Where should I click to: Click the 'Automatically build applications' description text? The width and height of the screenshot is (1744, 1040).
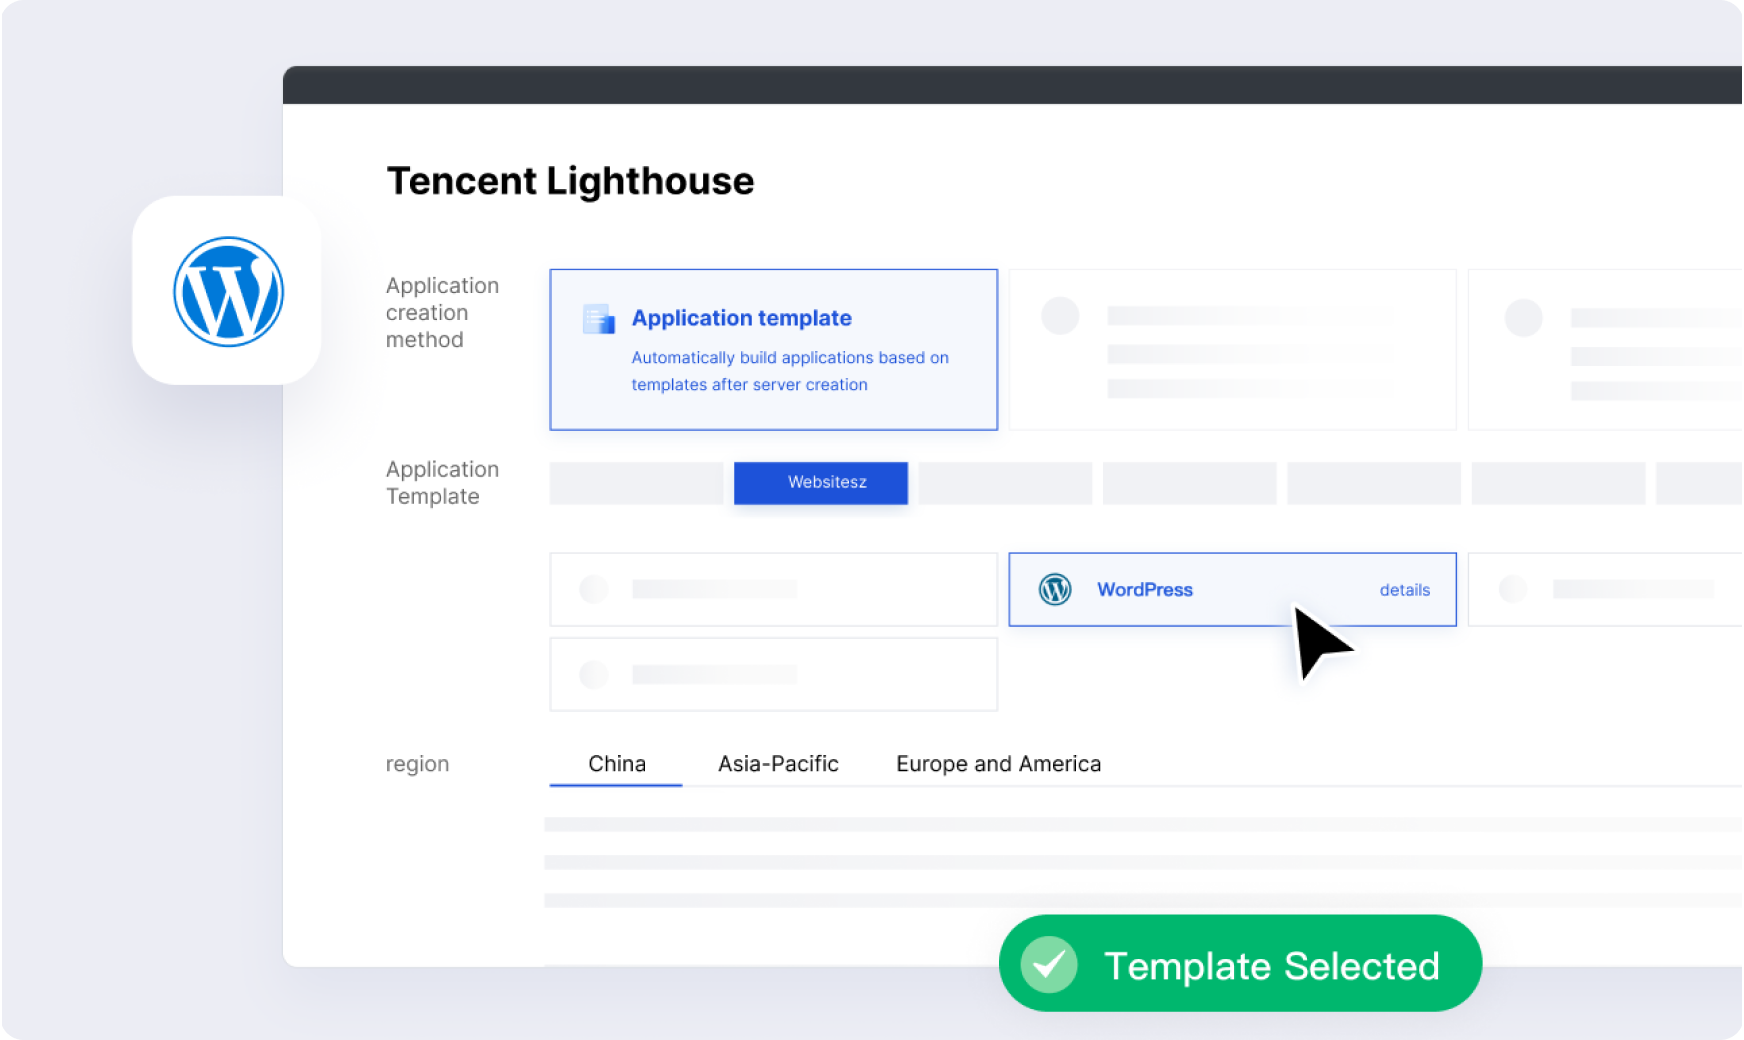coord(790,371)
